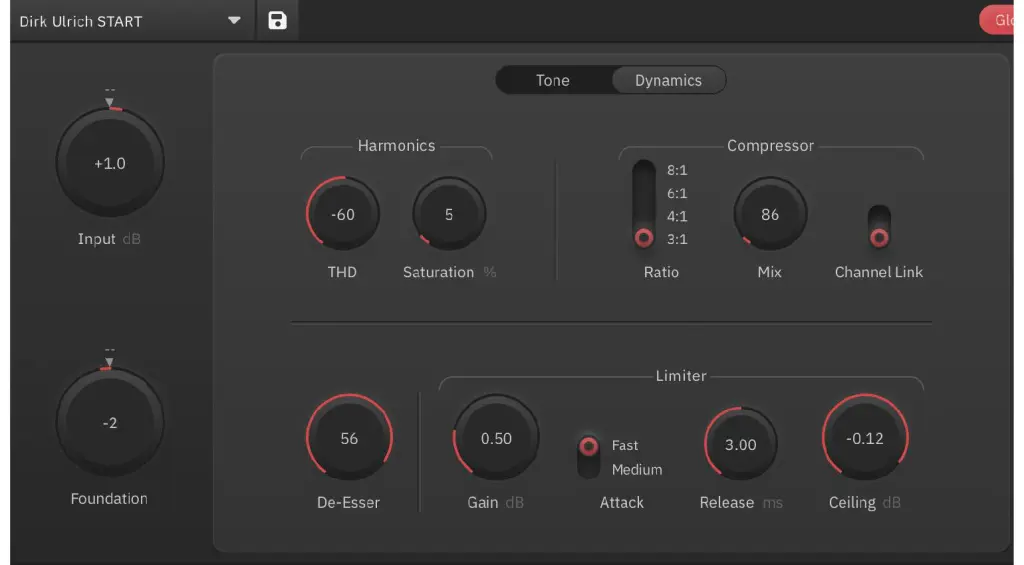Click the red Global button at top right

(x=1002, y=20)
